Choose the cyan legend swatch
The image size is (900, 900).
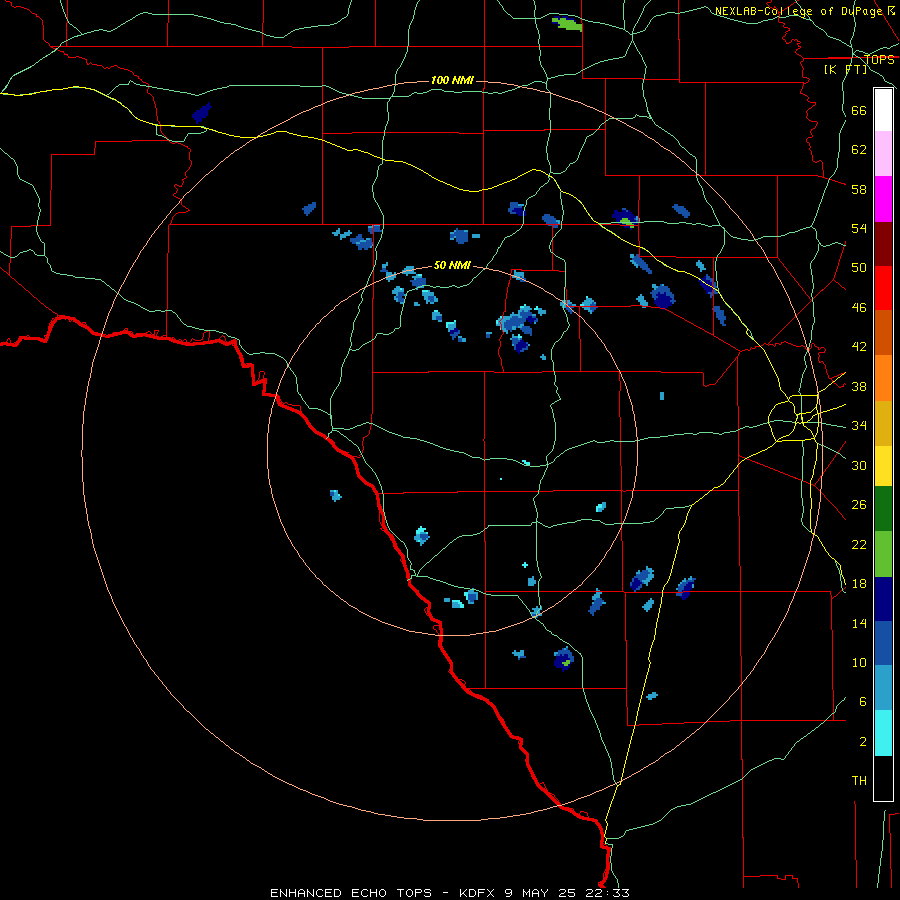click(x=883, y=733)
